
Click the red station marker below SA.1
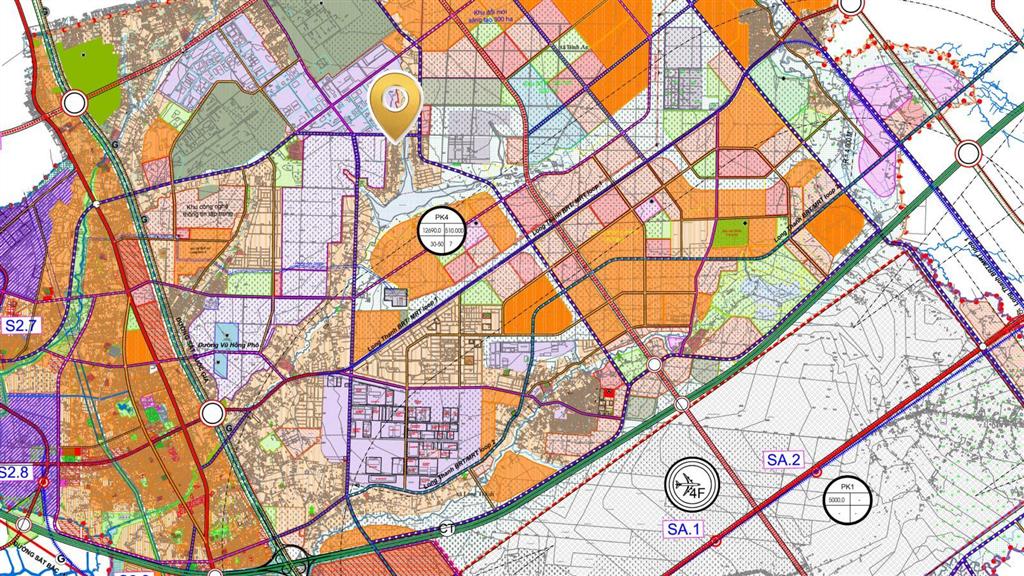[716, 541]
